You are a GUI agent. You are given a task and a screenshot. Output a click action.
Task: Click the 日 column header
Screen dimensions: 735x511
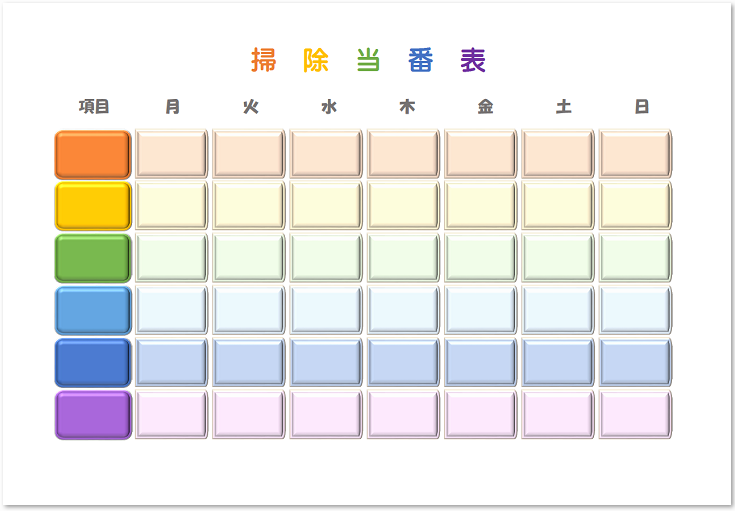coord(641,107)
